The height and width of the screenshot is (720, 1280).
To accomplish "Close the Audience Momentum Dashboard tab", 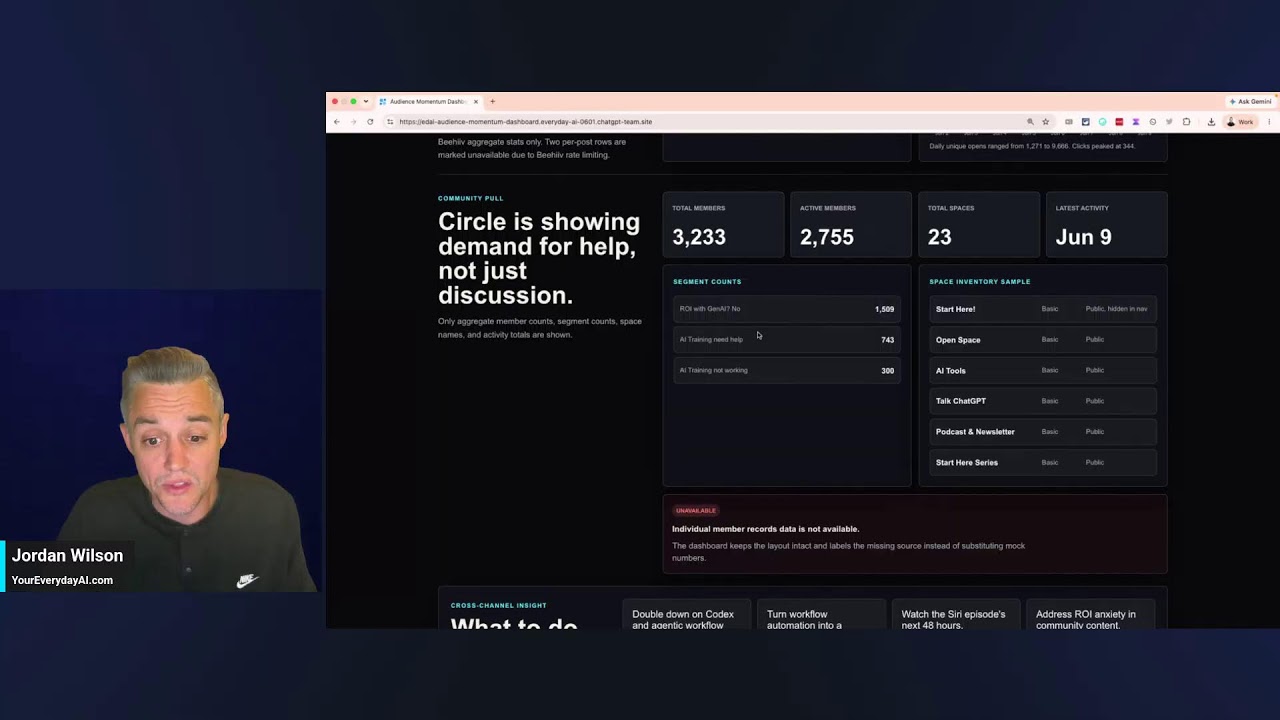I will [x=476, y=101].
